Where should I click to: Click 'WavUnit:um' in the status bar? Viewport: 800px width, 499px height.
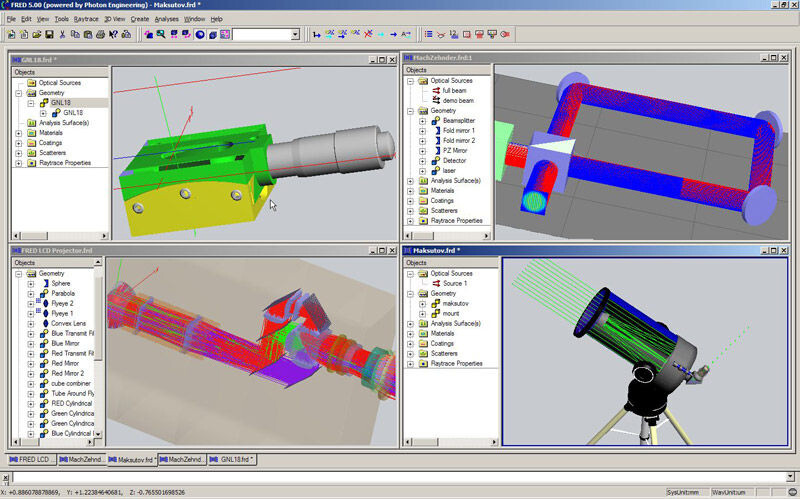[729, 492]
